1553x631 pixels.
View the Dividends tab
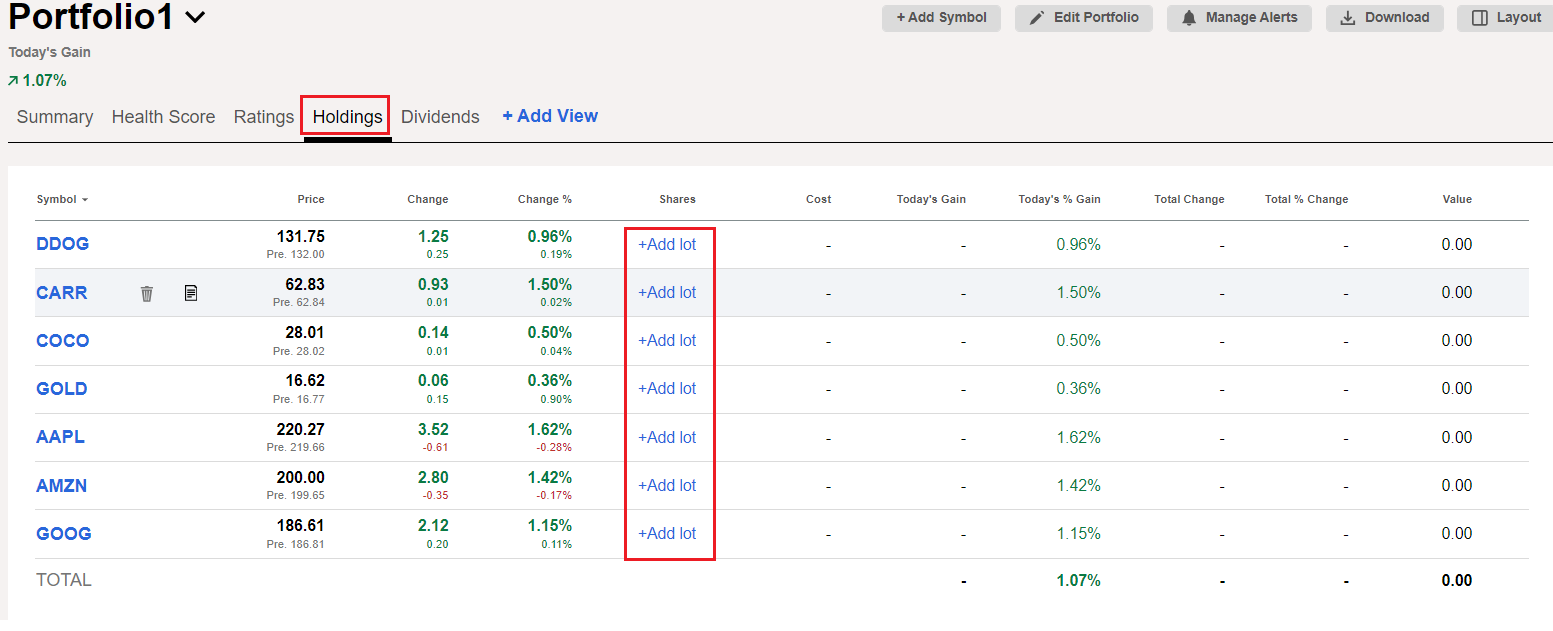[440, 116]
